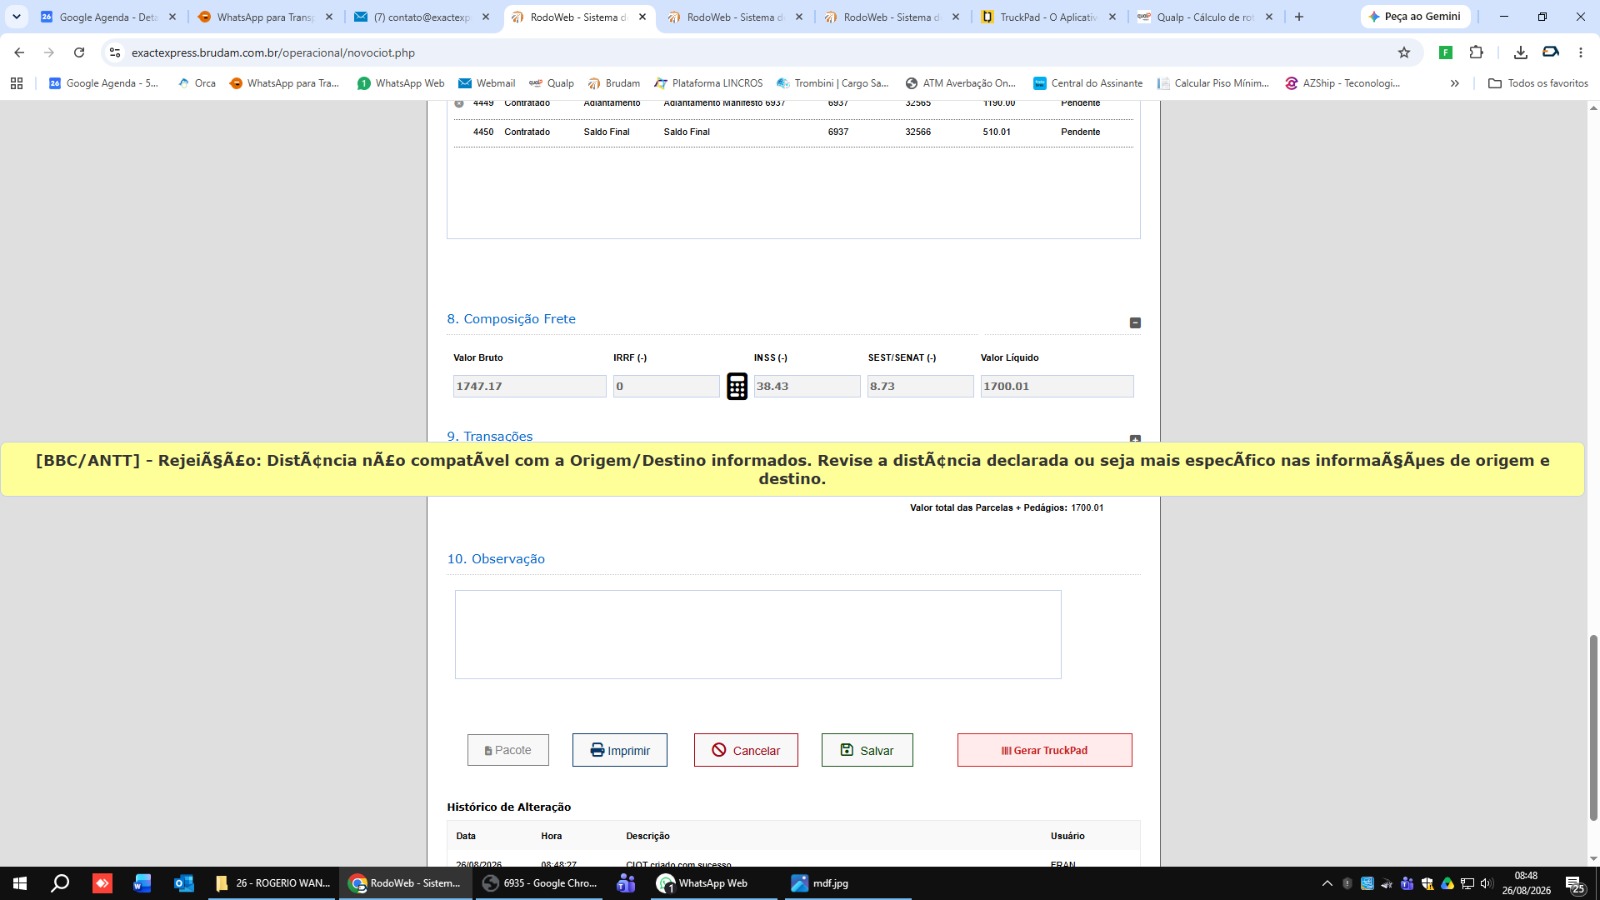Open Qualp bookmark
This screenshot has height=900, width=1600.
551,83
